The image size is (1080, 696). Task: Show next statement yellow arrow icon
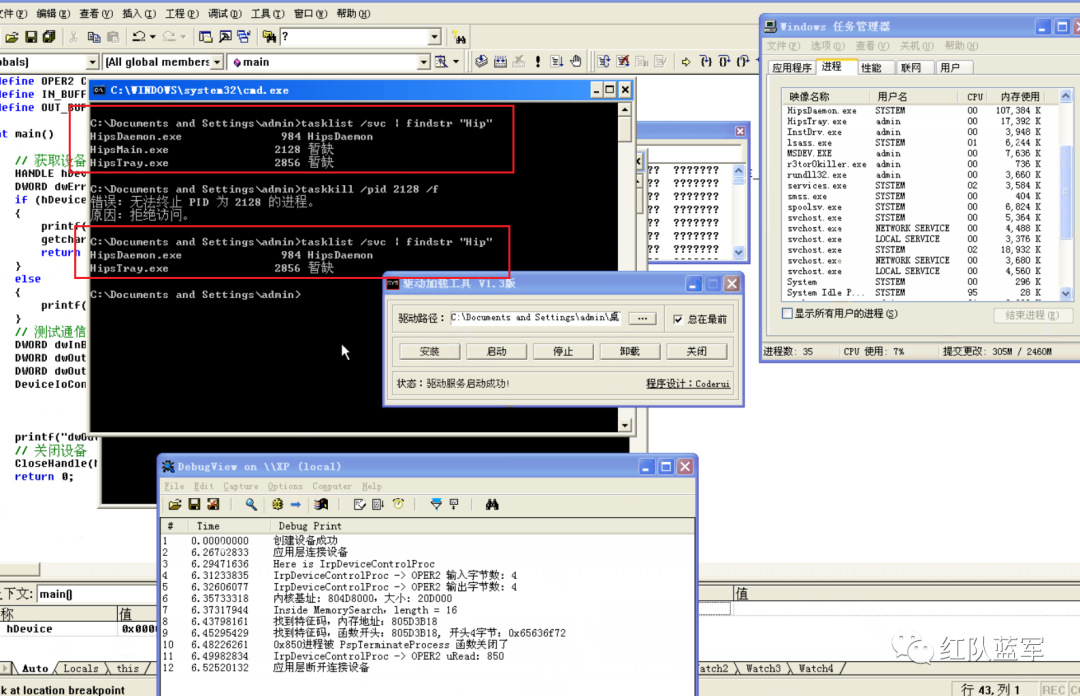[686, 61]
